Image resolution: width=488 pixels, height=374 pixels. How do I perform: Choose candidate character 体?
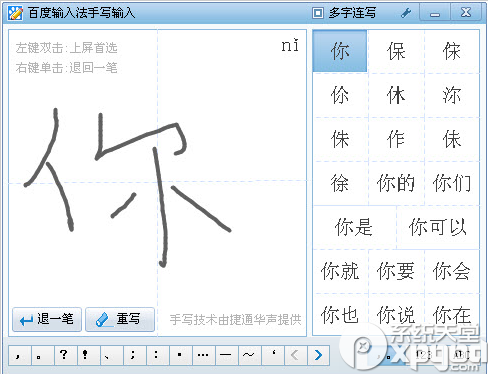pos(396,95)
